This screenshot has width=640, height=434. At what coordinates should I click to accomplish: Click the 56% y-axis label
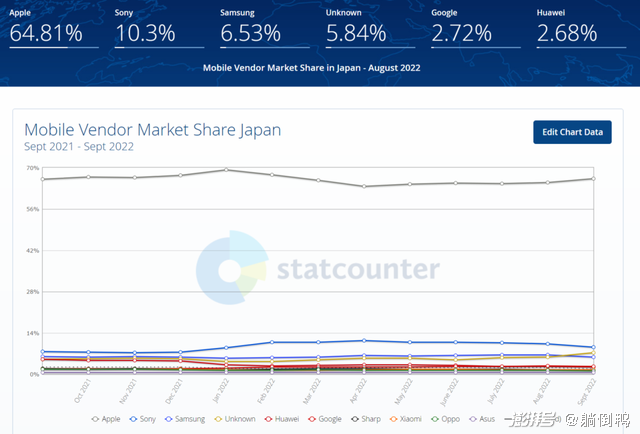tap(33, 209)
